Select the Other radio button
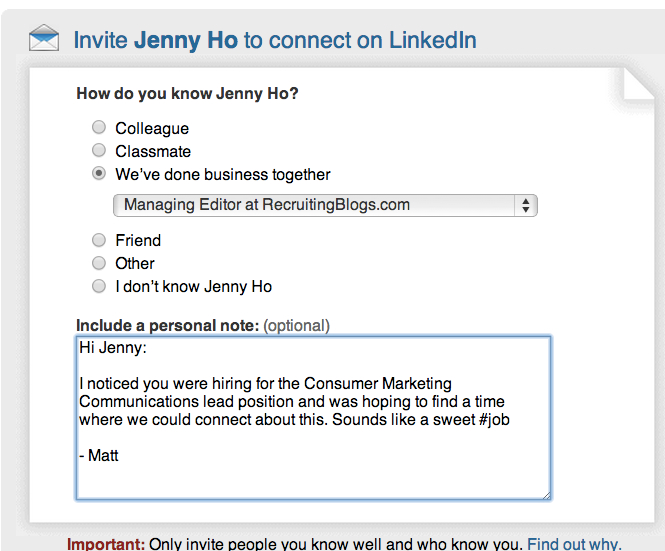Screen dimensions: 665x551 (x=98, y=263)
